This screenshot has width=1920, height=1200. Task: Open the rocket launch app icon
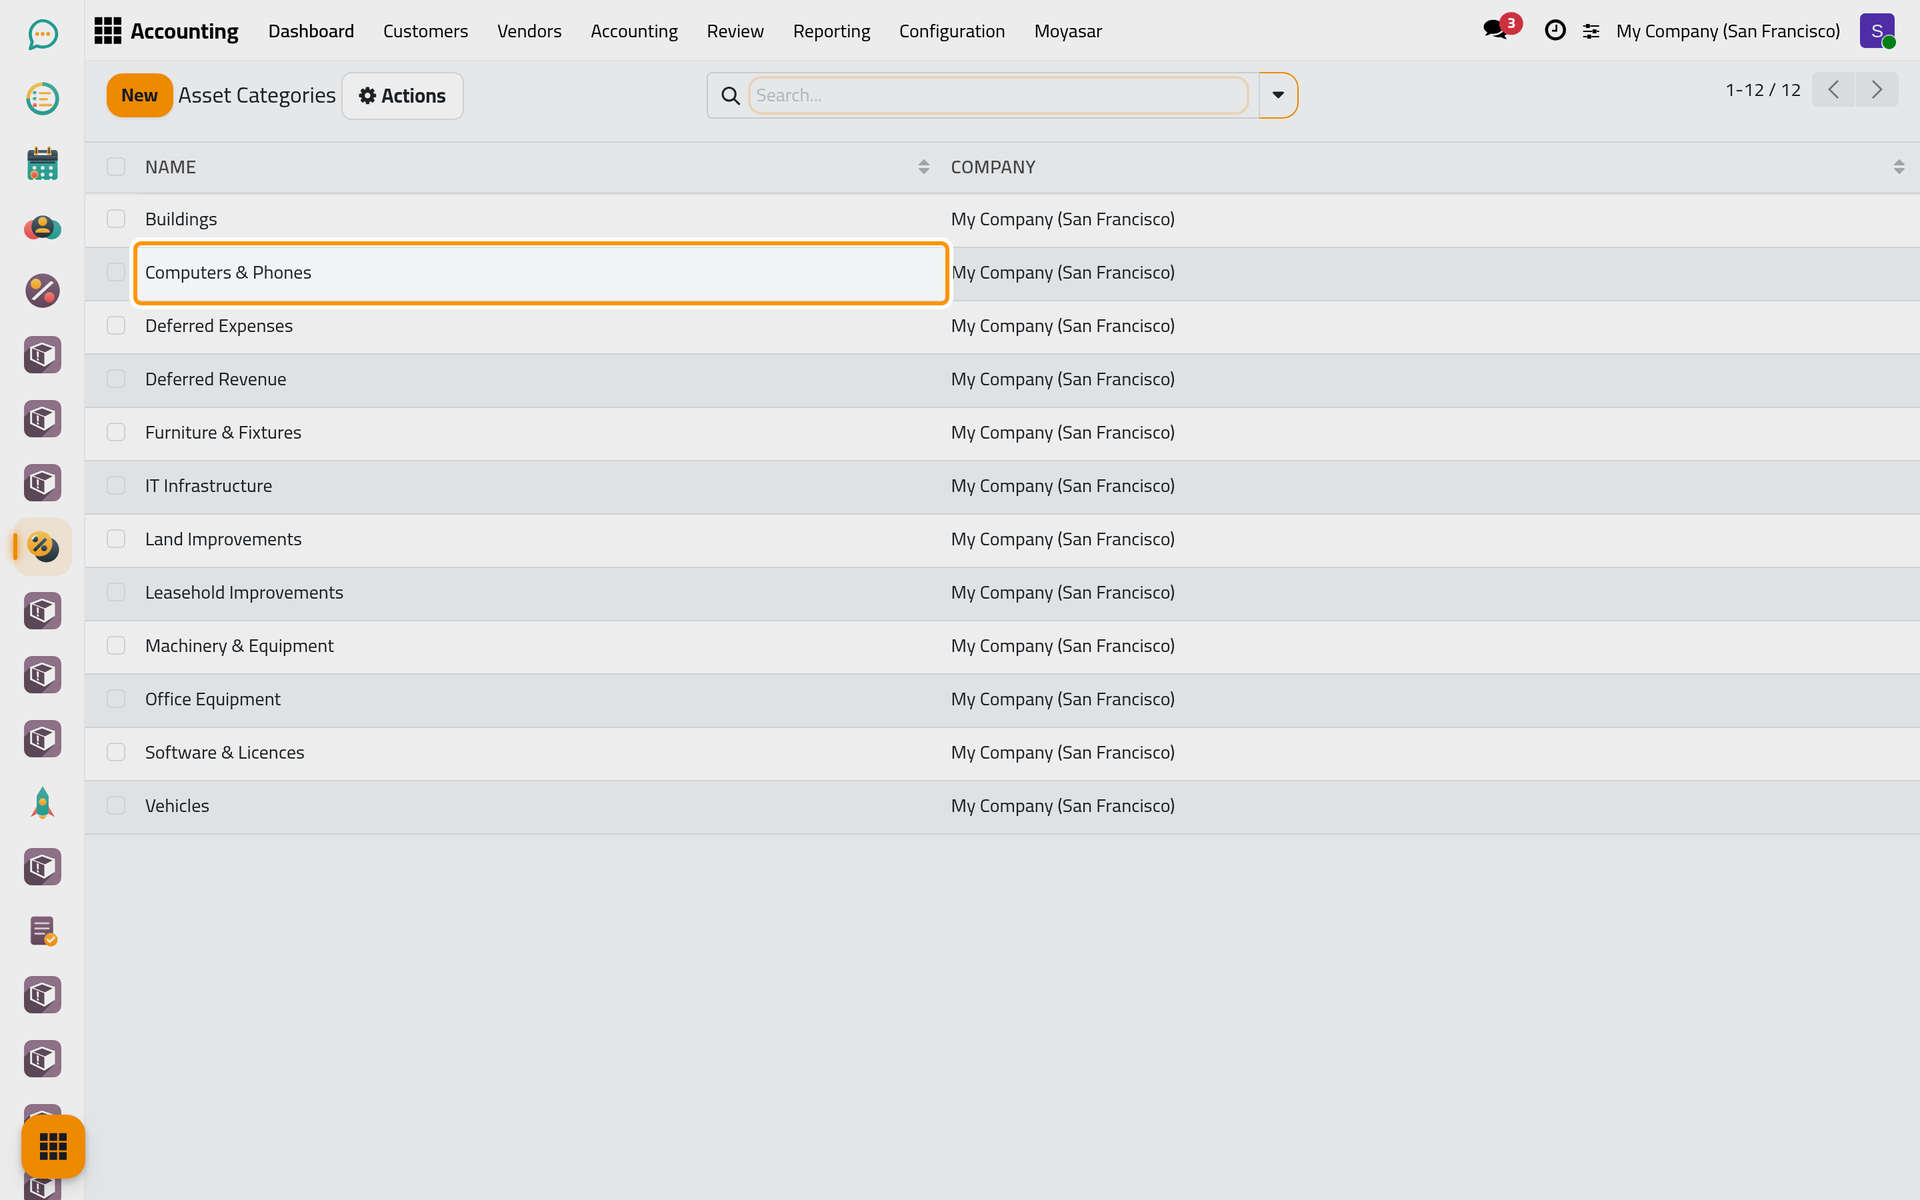click(x=42, y=803)
